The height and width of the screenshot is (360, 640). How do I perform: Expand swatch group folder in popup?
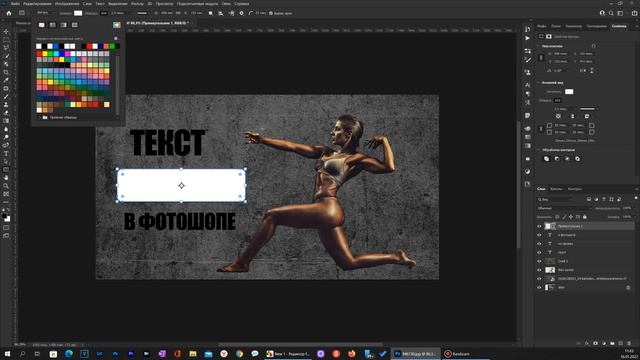[x=40, y=117]
